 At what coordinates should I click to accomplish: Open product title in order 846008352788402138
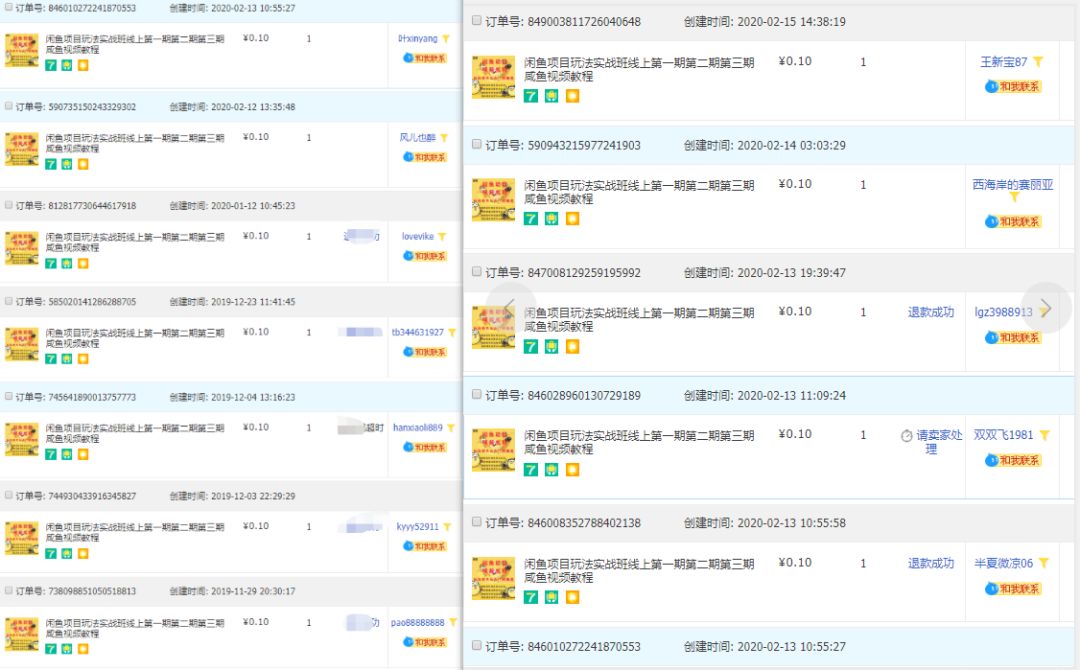tap(639, 571)
